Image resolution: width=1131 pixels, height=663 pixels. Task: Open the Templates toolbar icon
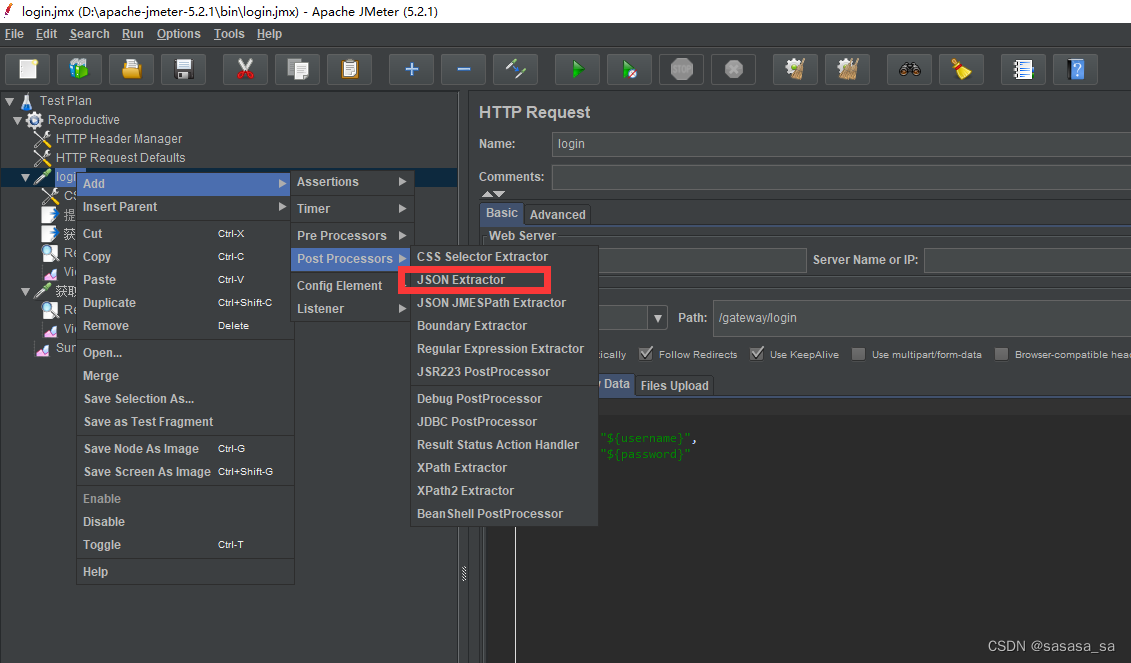coord(79,69)
